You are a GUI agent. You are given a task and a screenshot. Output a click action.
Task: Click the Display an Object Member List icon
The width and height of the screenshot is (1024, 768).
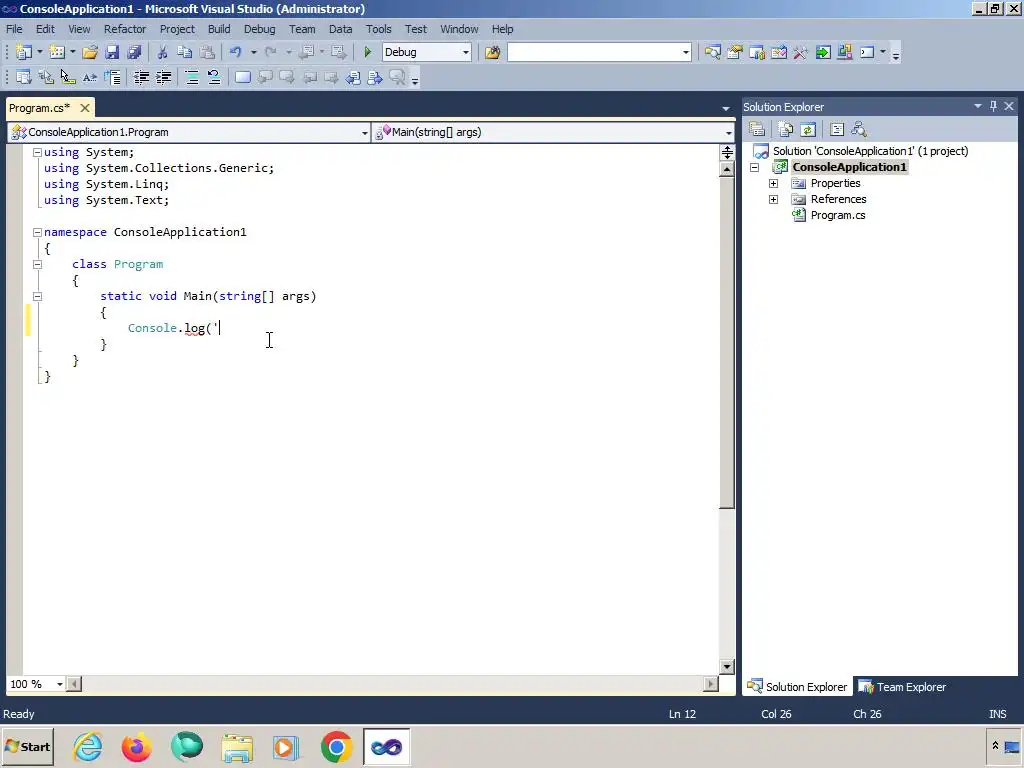pyautogui.click(x=24, y=78)
